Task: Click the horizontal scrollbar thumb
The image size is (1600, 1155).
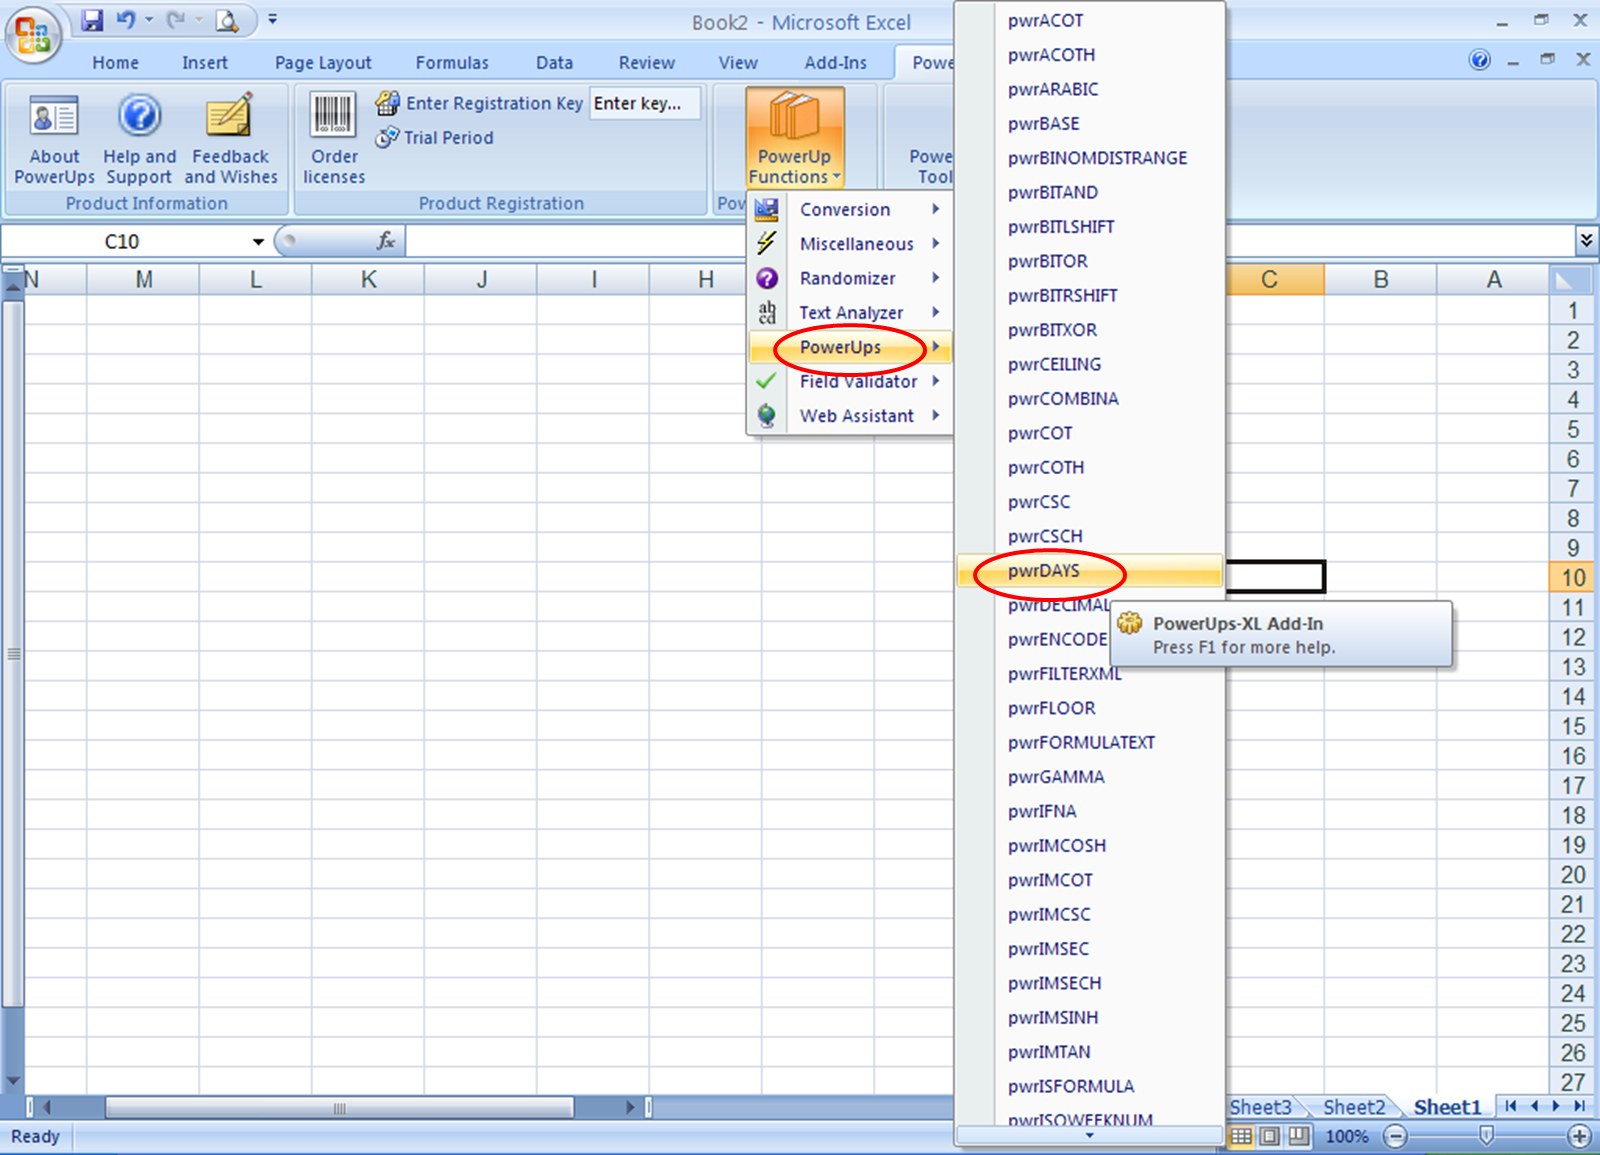Action: tap(339, 1107)
